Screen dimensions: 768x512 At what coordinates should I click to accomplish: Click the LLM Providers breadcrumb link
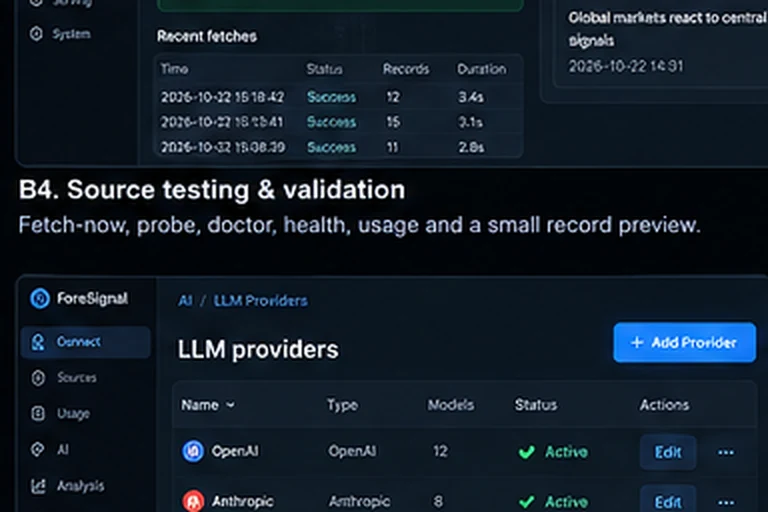[261, 300]
